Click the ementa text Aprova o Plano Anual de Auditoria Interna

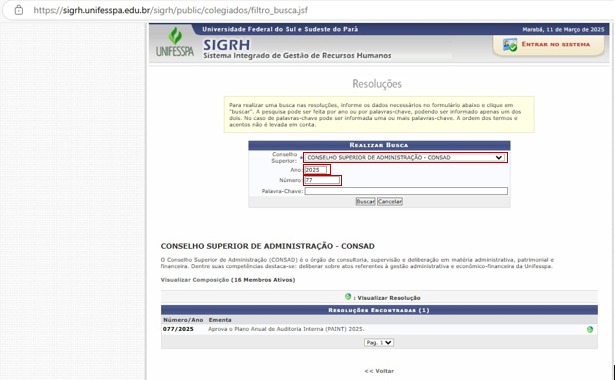click(x=286, y=329)
